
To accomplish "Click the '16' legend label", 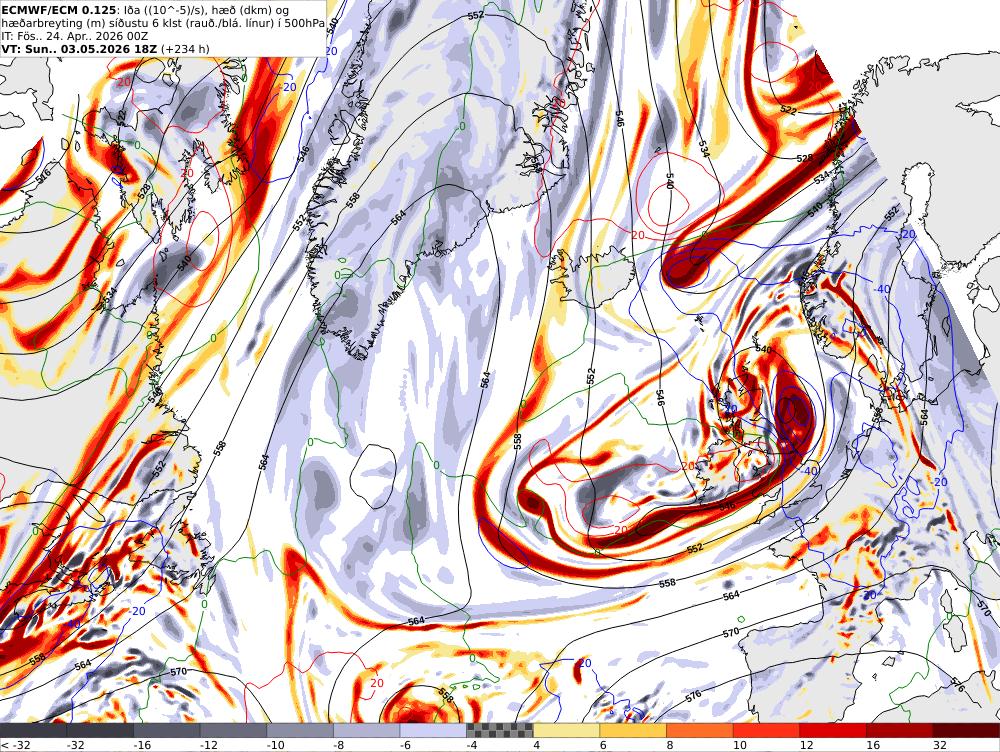I will click(x=873, y=745).
